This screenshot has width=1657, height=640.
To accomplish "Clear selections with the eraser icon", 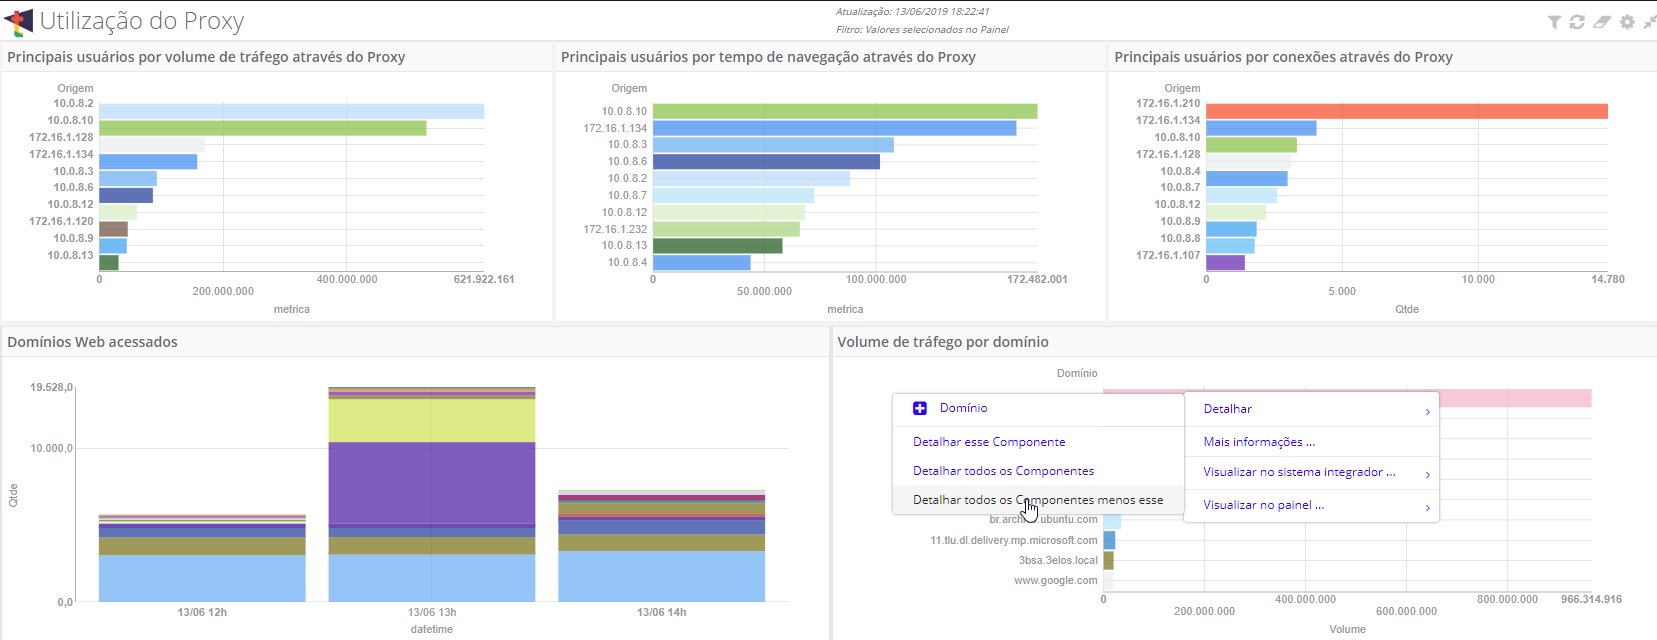I will coord(1602,22).
